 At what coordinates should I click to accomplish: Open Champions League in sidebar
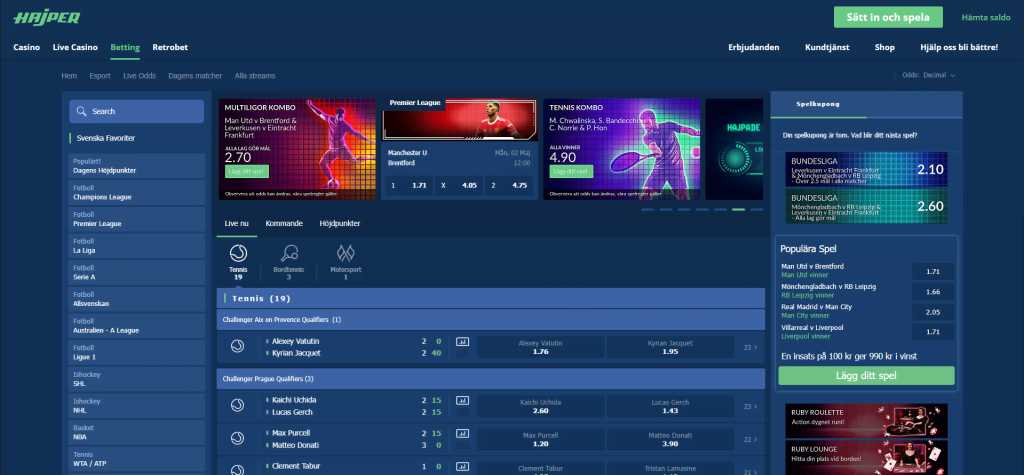[x=136, y=192]
